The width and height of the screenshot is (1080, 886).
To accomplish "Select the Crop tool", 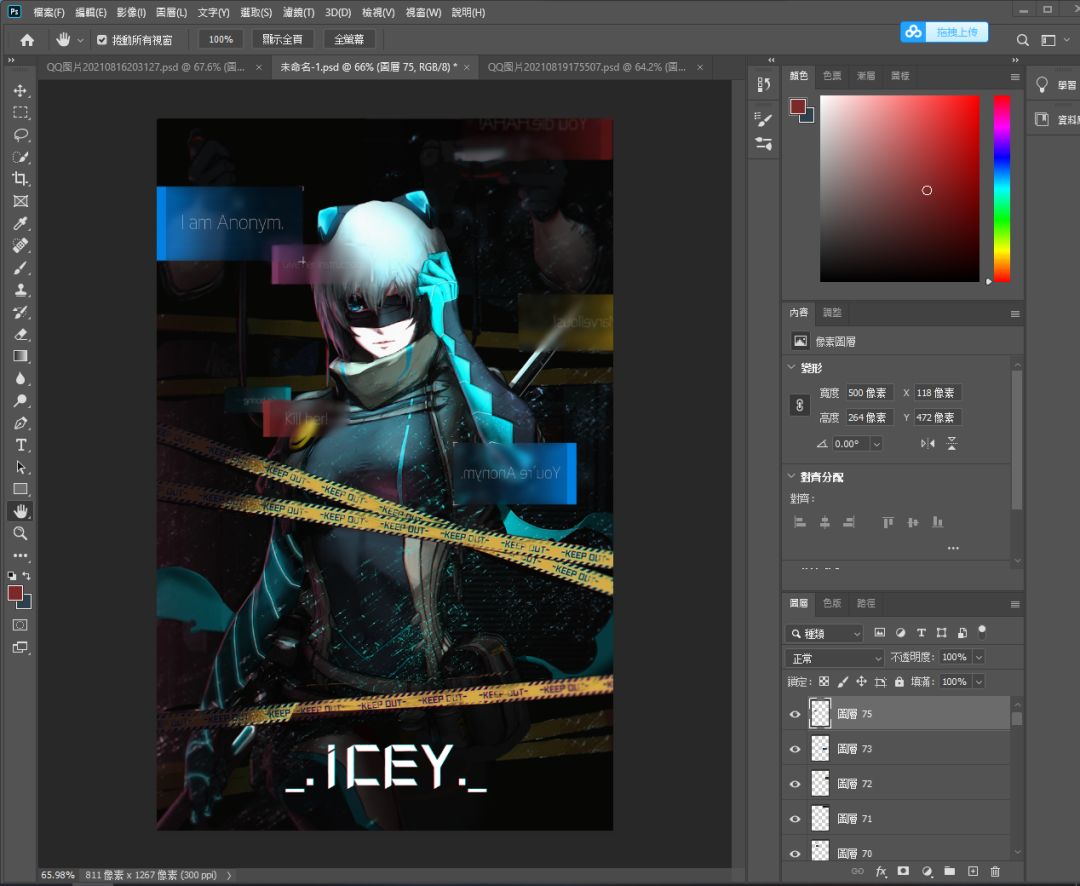I will [21, 179].
